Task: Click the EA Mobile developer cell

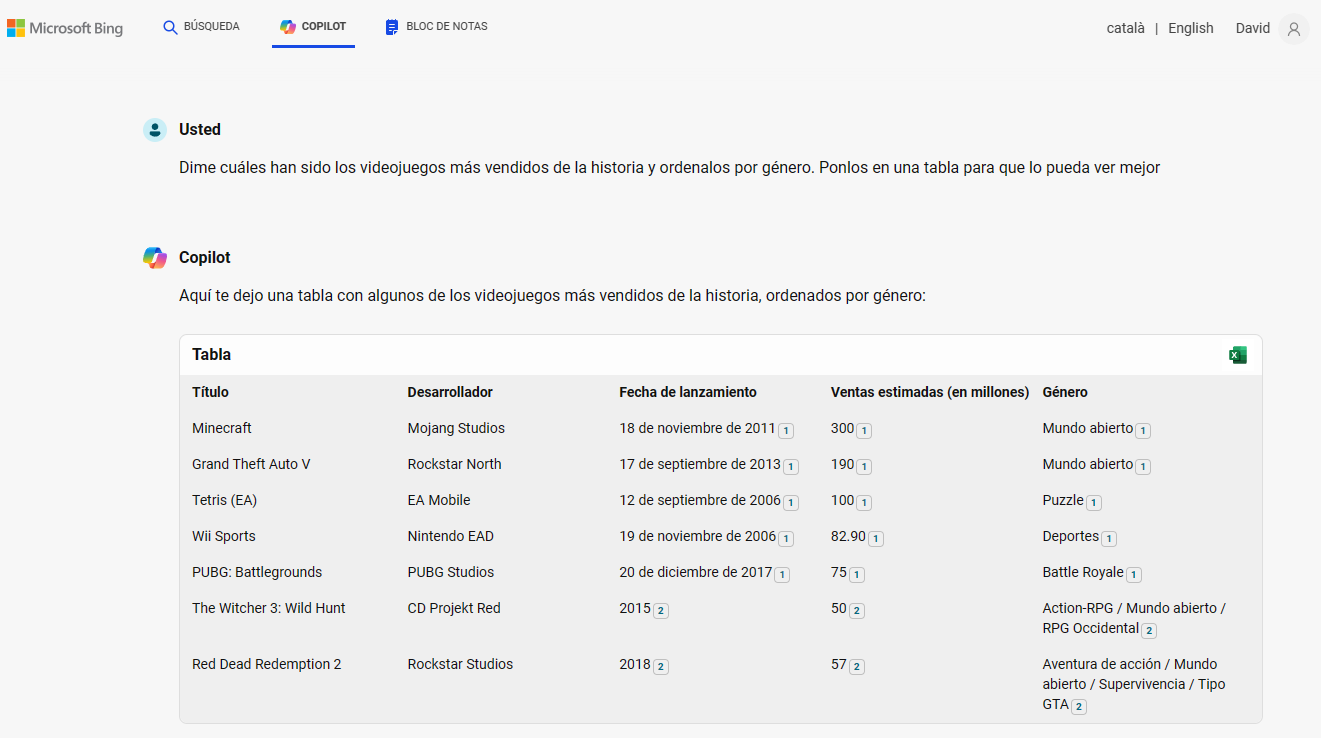Action: click(x=439, y=500)
